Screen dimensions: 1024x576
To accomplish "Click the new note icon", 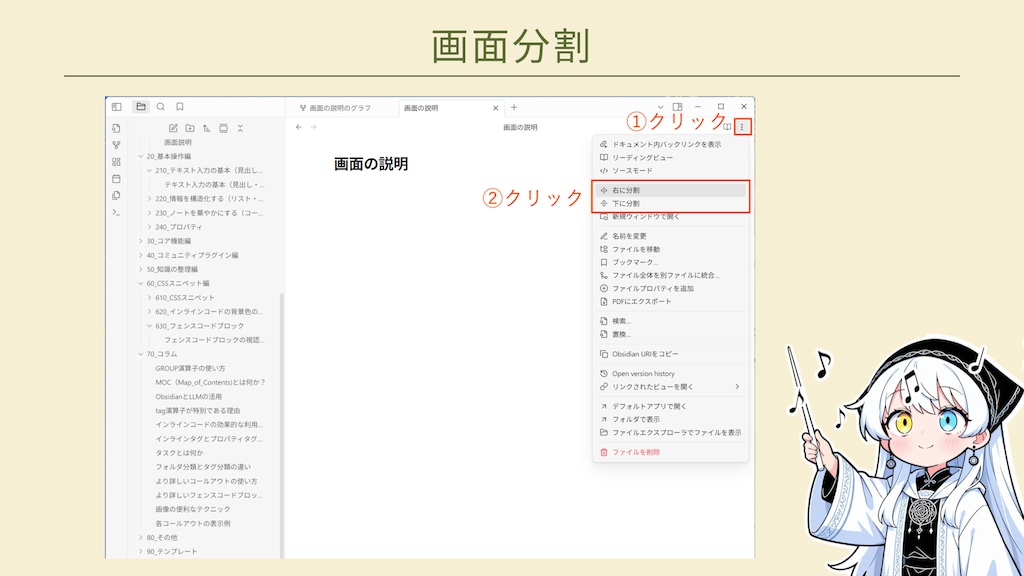I will [173, 128].
